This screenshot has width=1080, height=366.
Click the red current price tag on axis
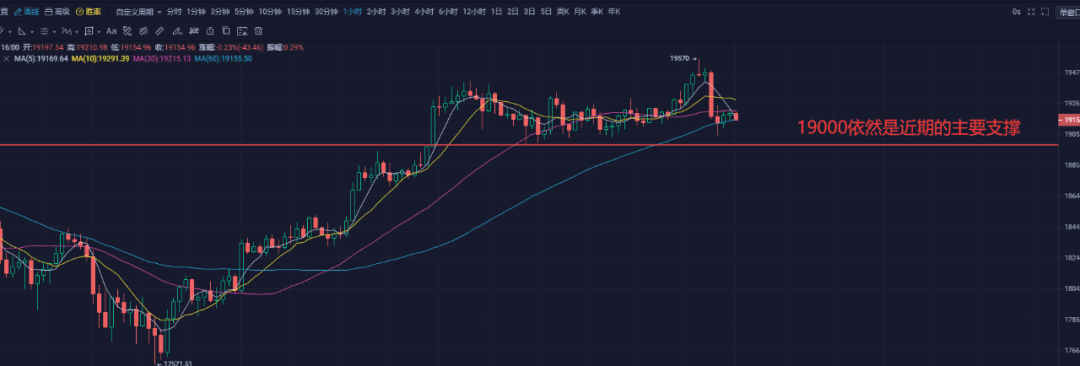pos(1069,120)
